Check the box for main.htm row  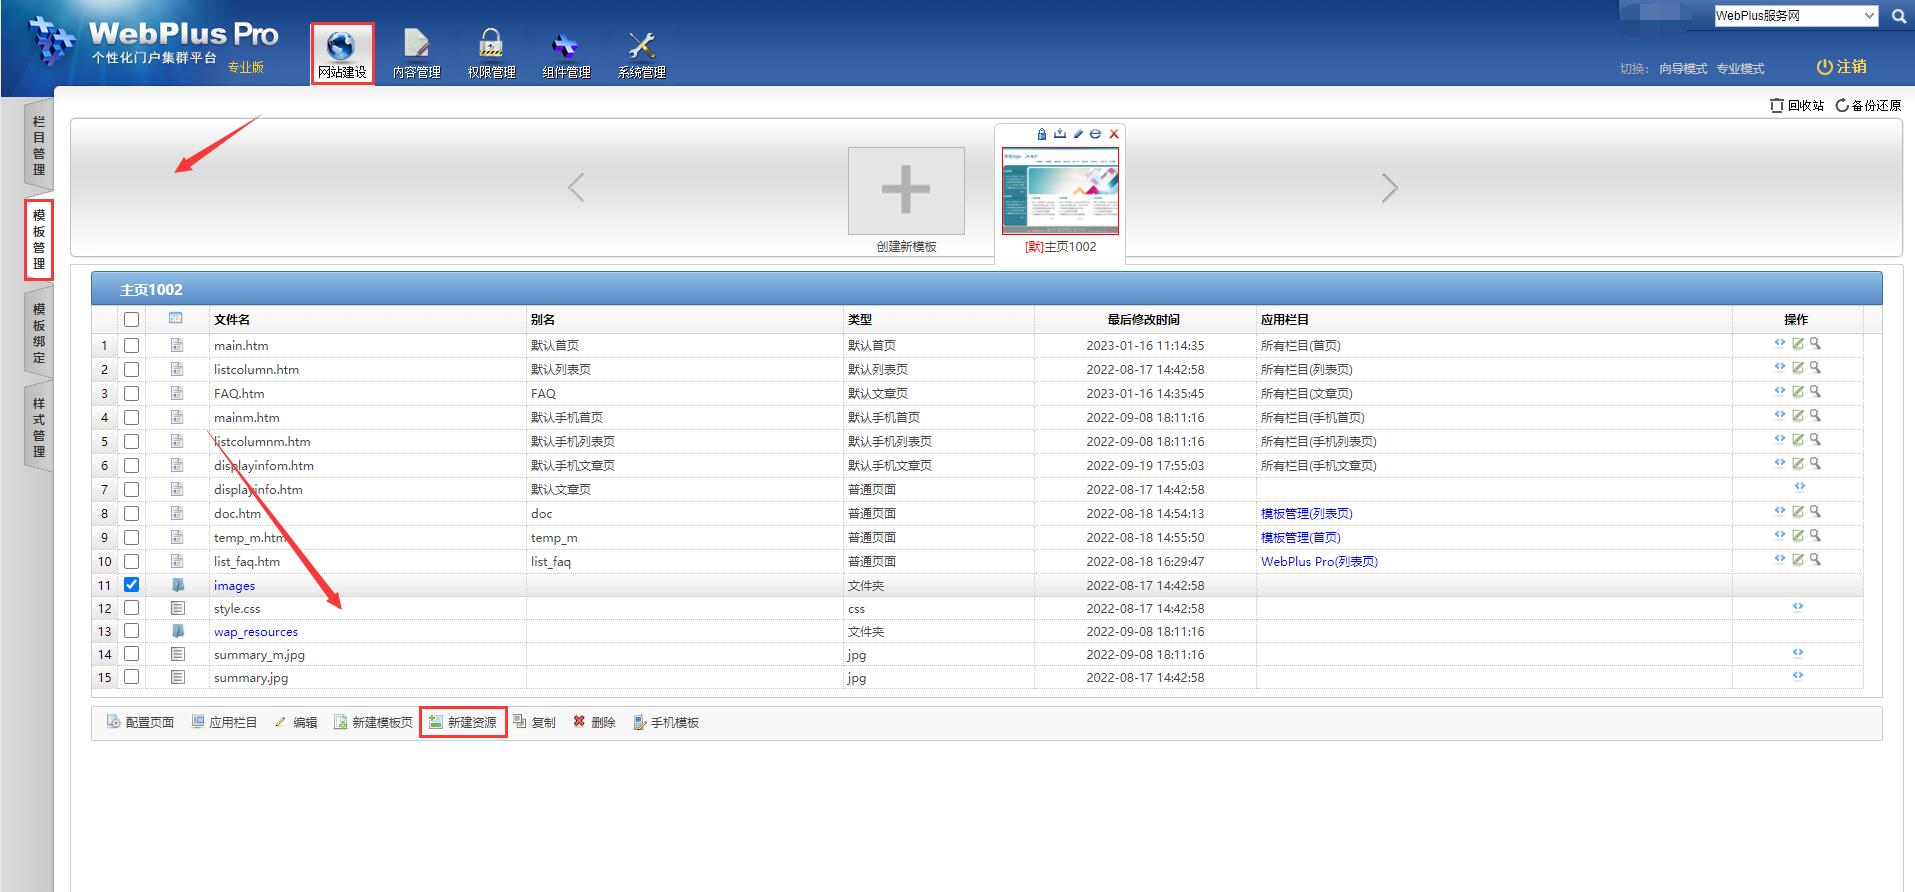point(131,345)
